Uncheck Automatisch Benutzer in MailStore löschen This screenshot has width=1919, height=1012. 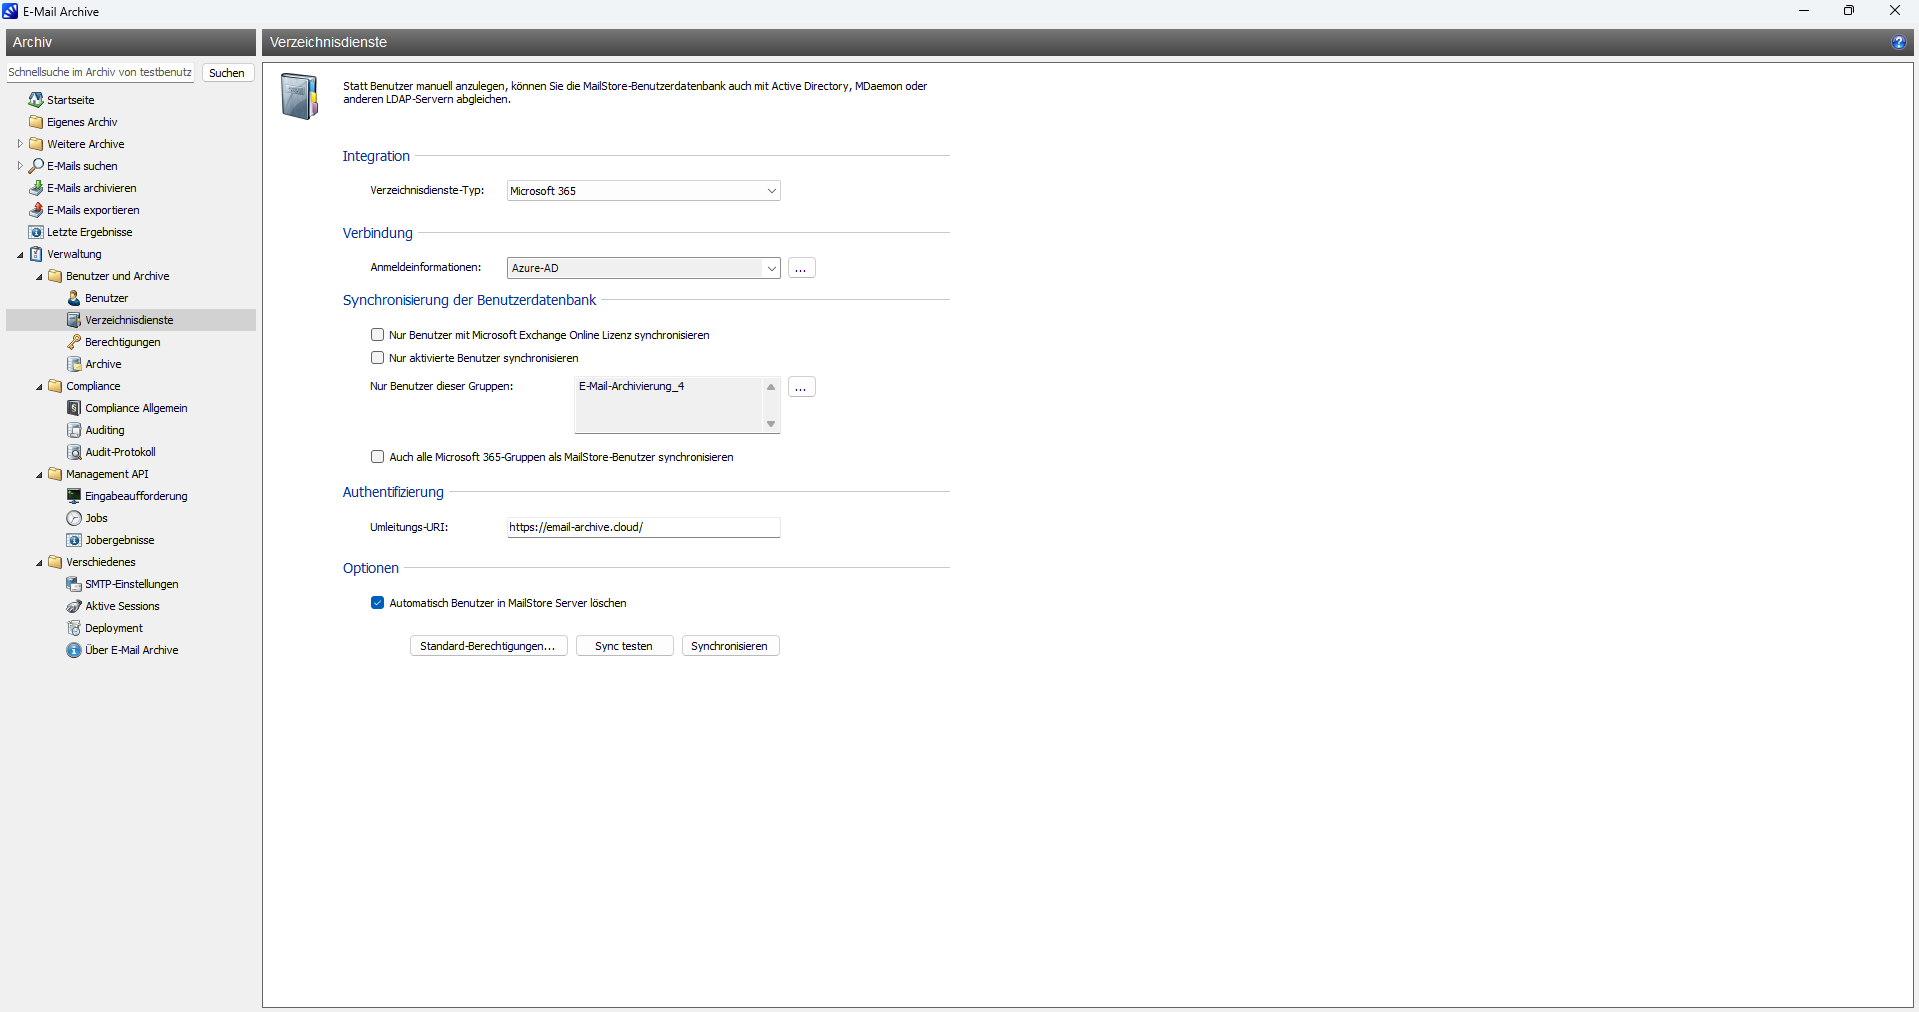377,603
